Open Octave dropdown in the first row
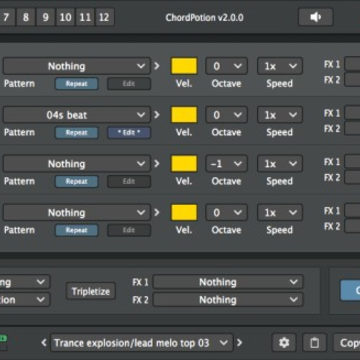 [226, 66]
